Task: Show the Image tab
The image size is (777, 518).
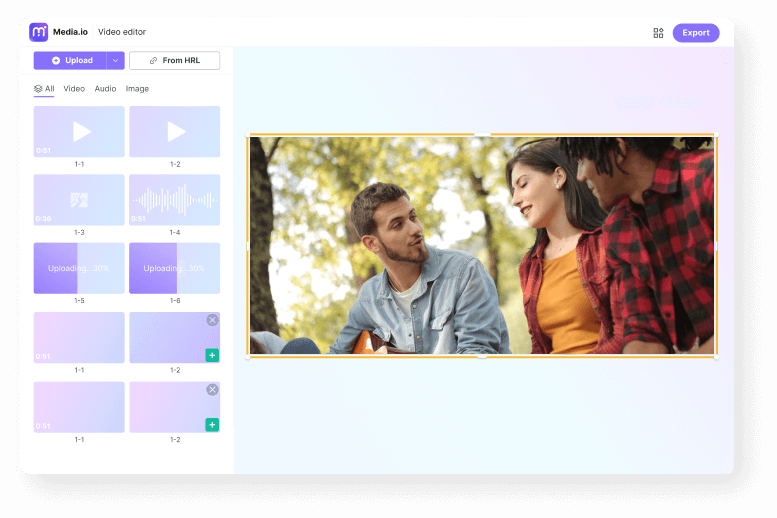Action: click(x=137, y=89)
